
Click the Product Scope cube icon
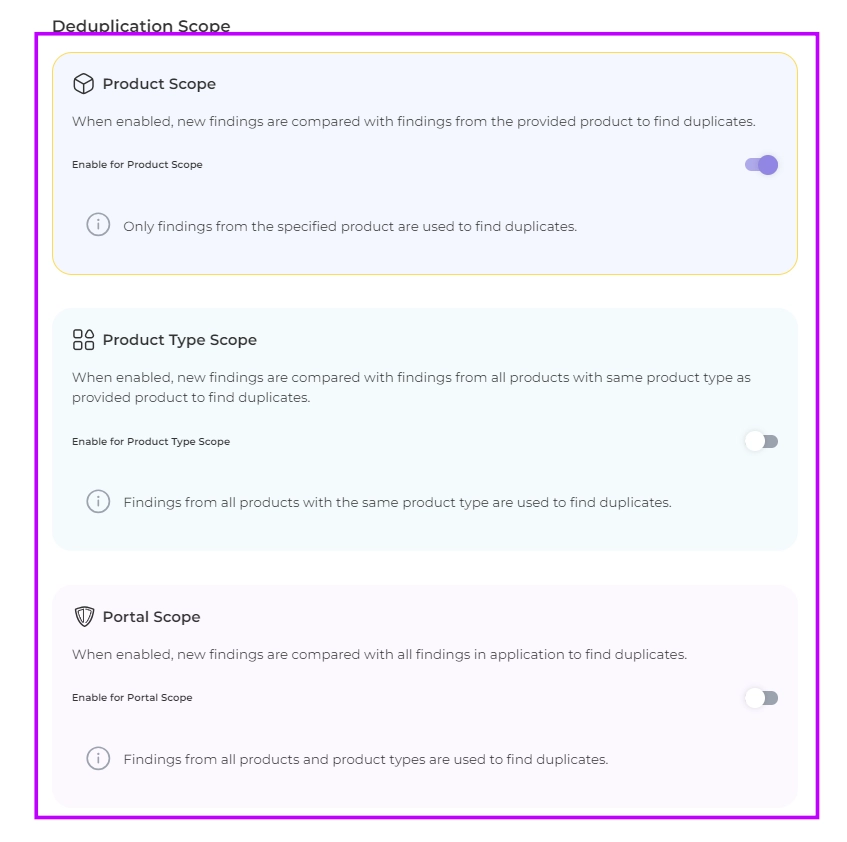tap(83, 84)
